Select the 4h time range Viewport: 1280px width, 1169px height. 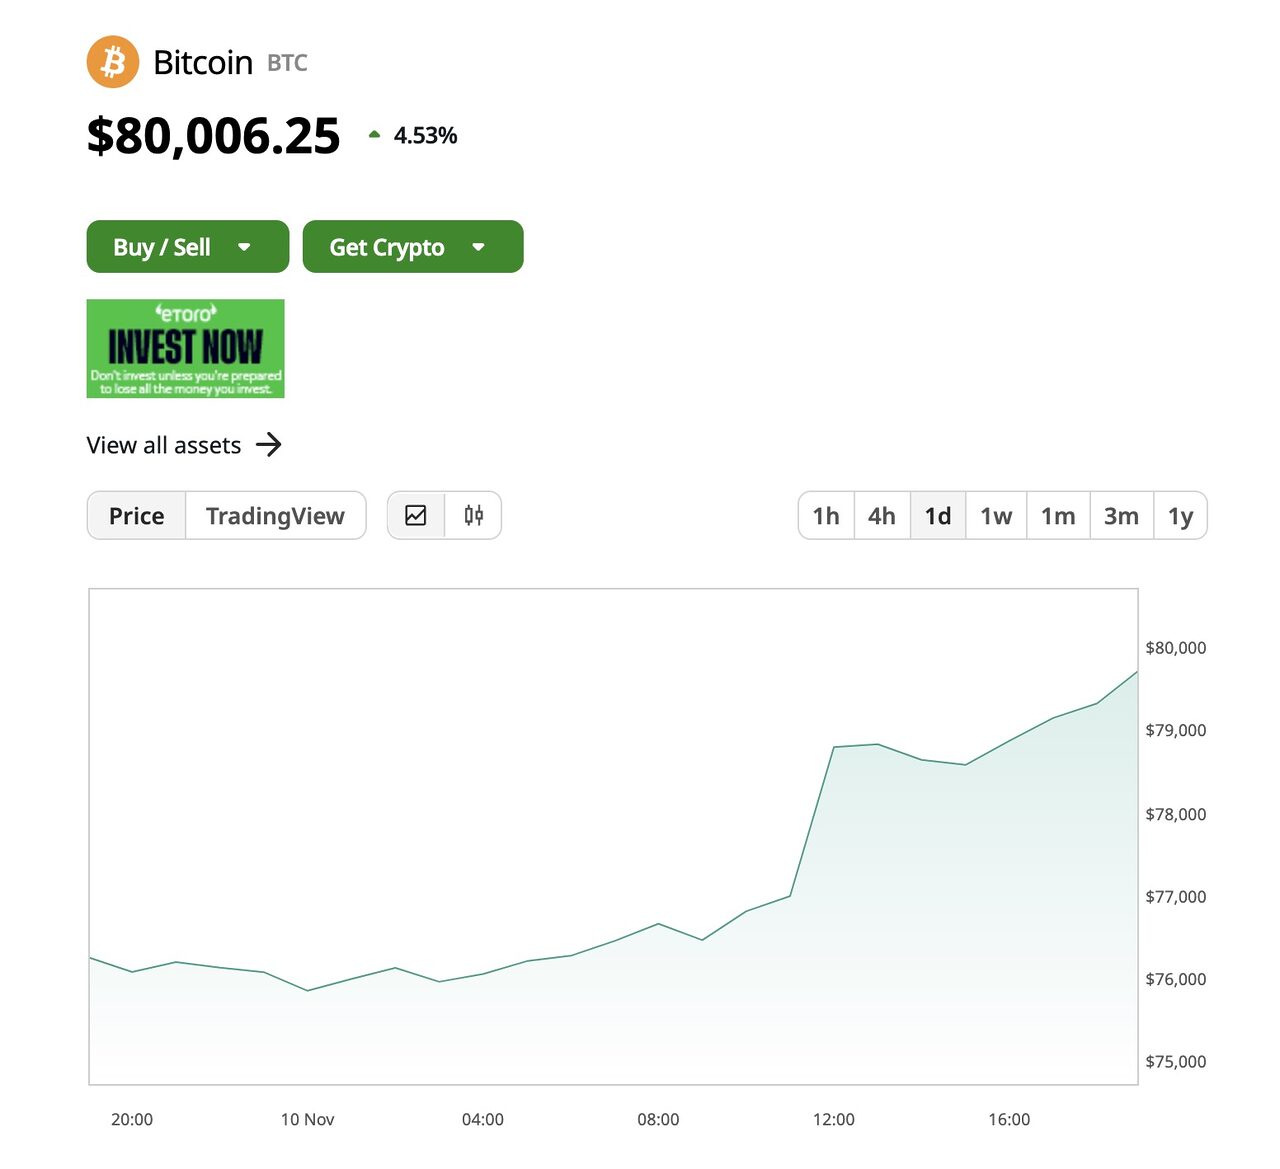882,516
